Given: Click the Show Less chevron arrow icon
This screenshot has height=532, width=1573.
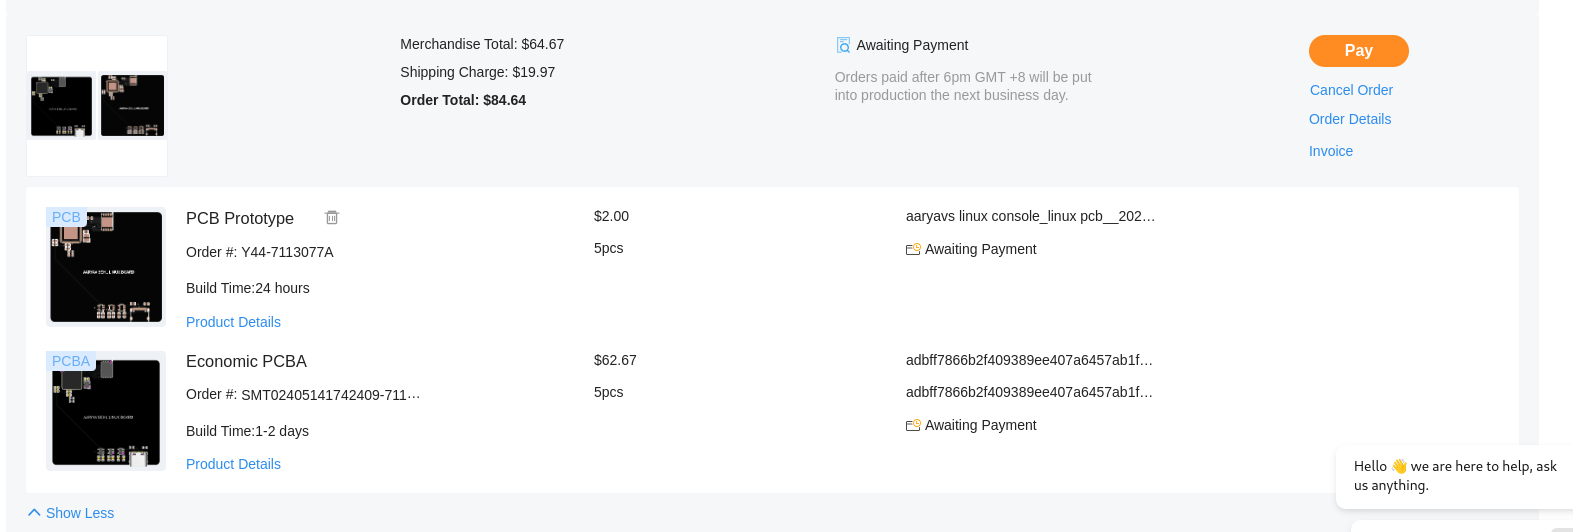Looking at the screenshot, I should pyautogui.click(x=34, y=512).
